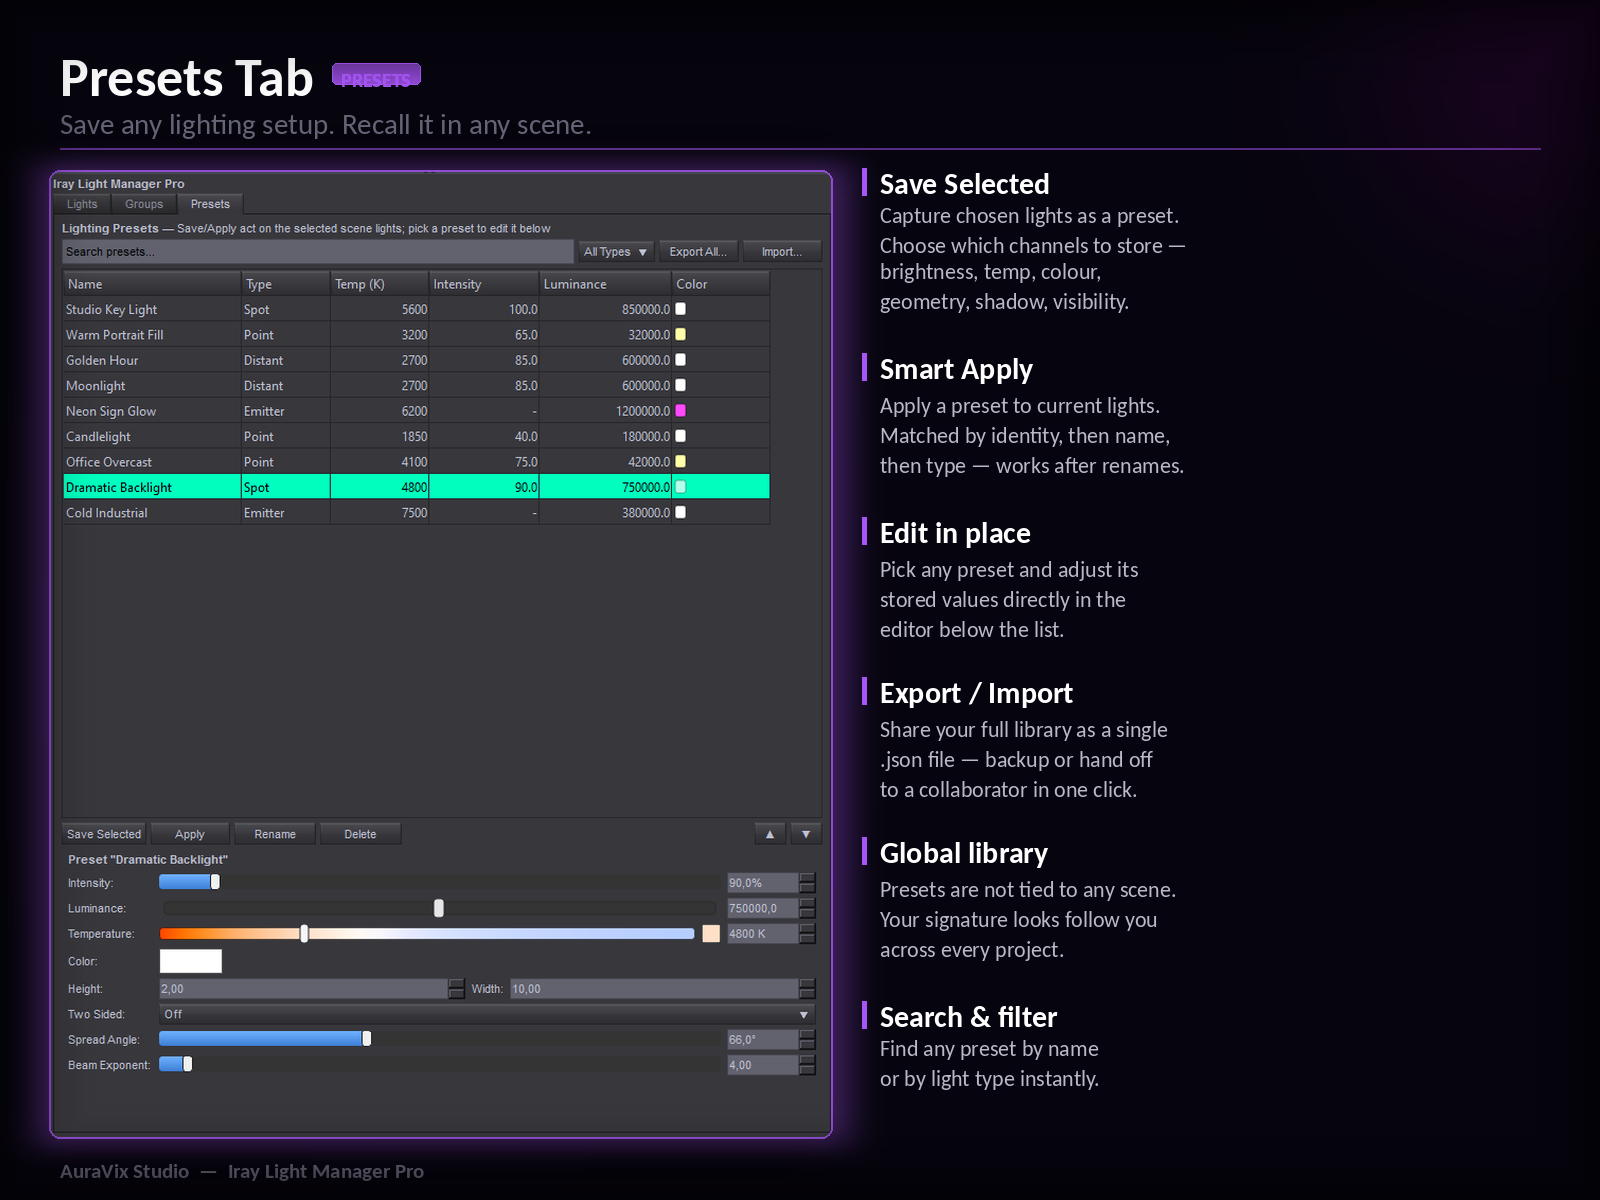Click the Save Selected button
The image size is (1600, 1200).
coord(104,834)
